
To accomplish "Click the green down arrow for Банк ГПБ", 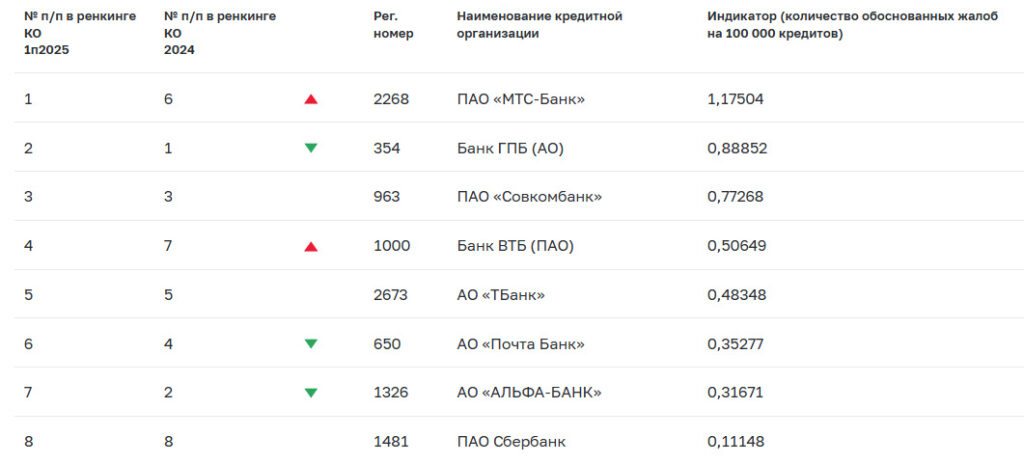I will pyautogui.click(x=311, y=148).
